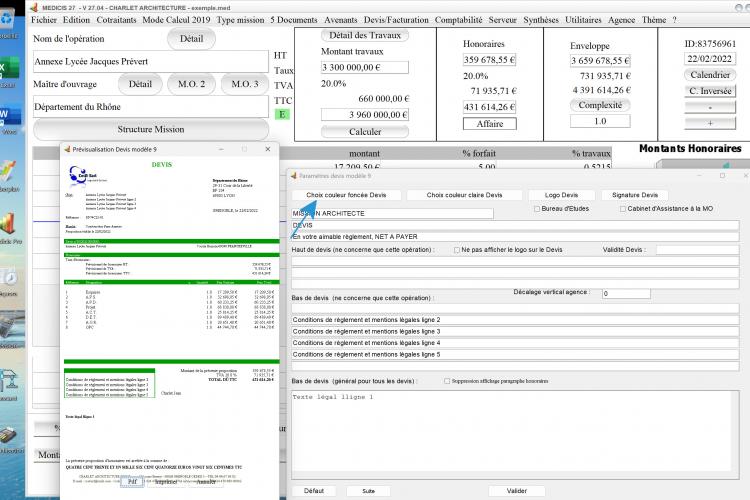This screenshot has width=750, height=500.
Task: Click the Valider button
Action: [x=517, y=491]
